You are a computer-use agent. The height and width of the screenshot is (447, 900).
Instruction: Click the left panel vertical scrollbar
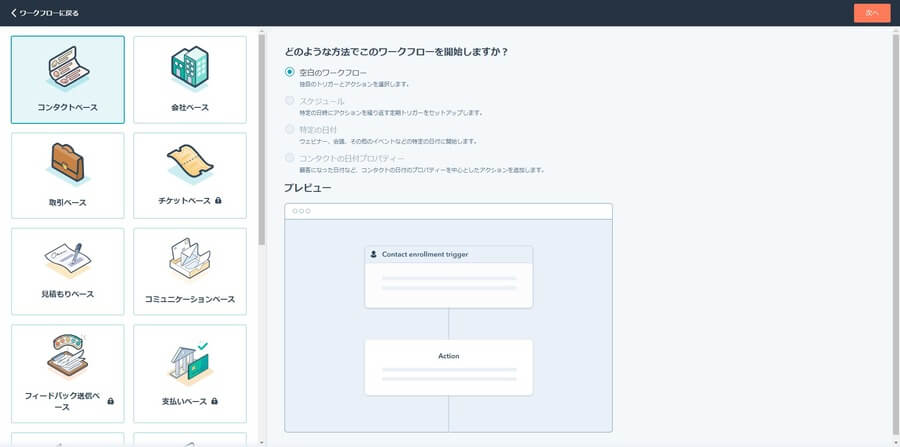click(x=262, y=139)
